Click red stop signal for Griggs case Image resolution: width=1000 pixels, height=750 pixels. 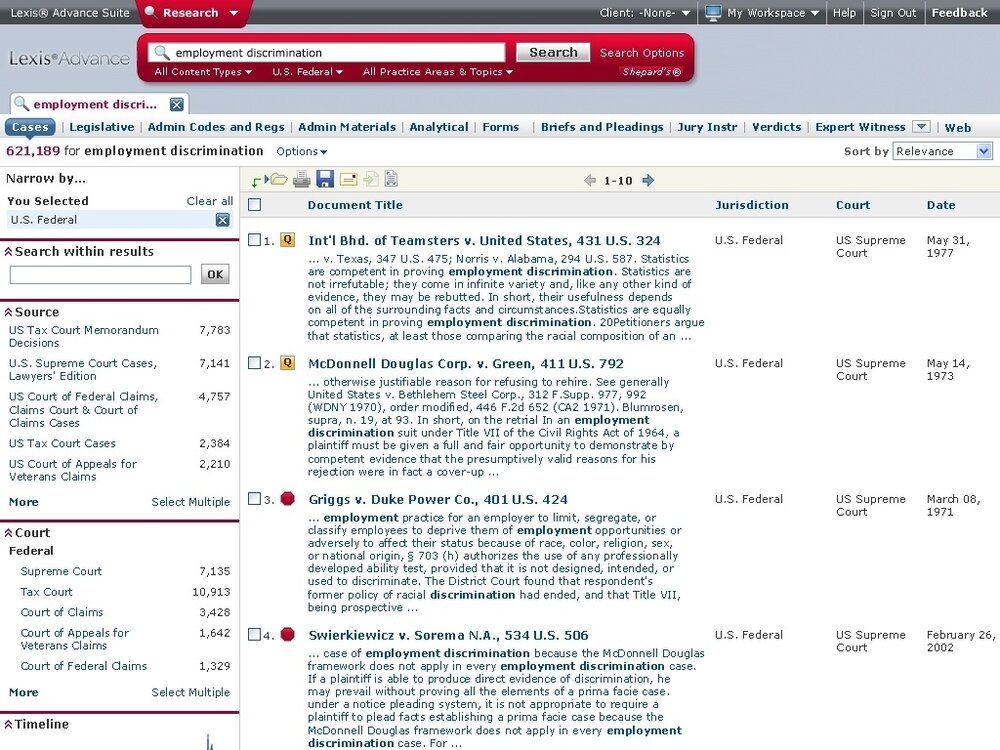(288, 499)
